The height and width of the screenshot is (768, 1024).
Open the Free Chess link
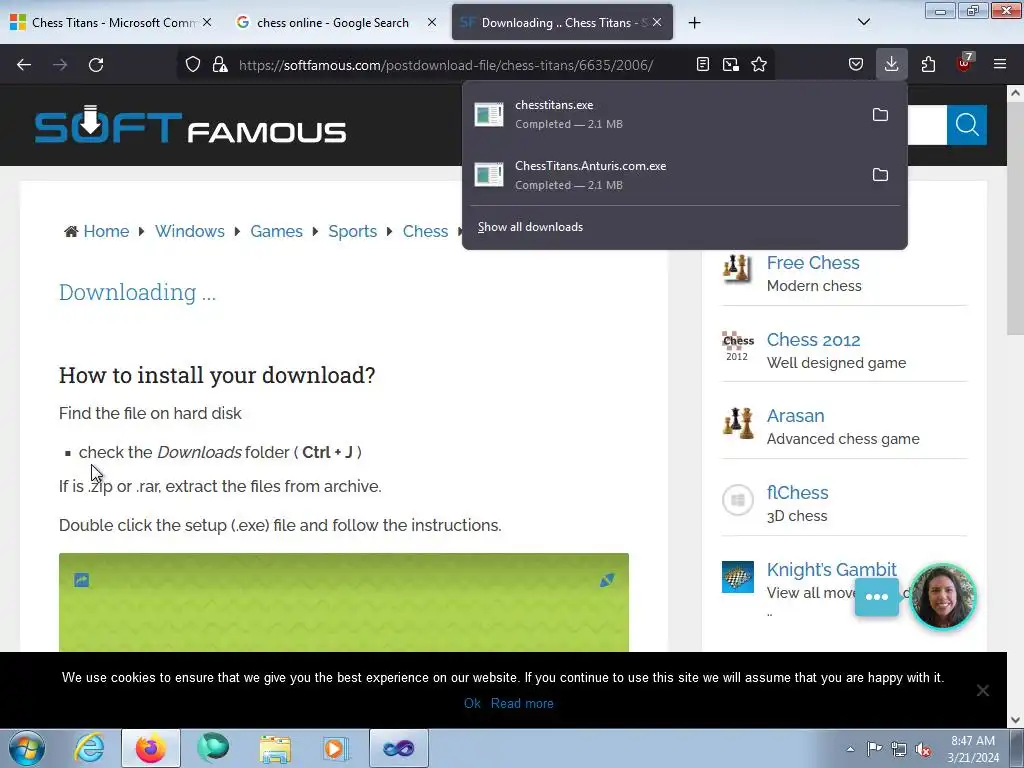coord(813,263)
